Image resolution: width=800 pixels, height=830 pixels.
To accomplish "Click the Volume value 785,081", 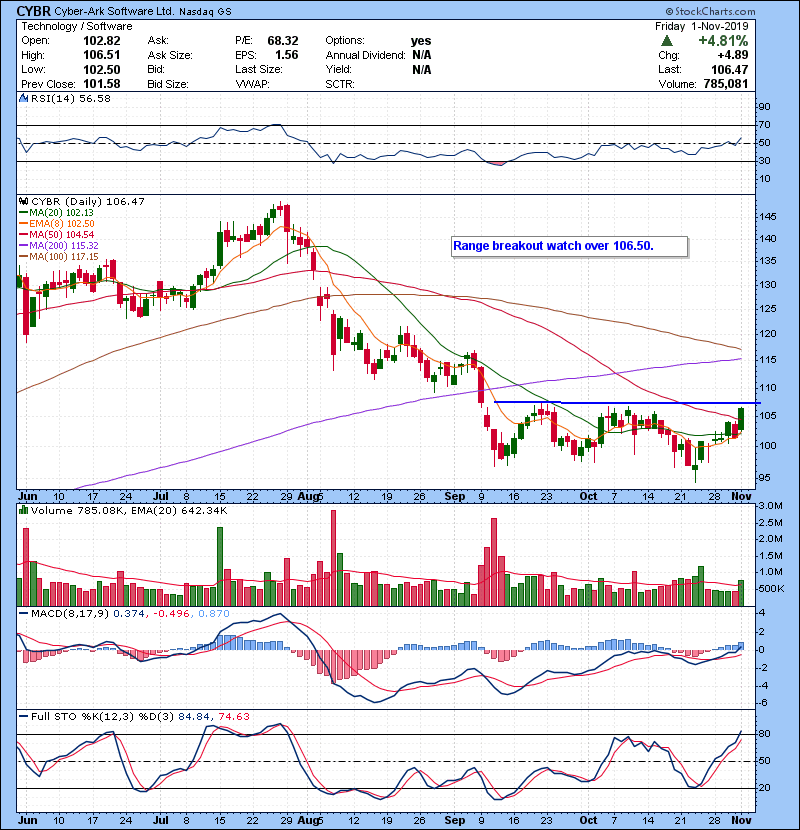I will [x=726, y=84].
